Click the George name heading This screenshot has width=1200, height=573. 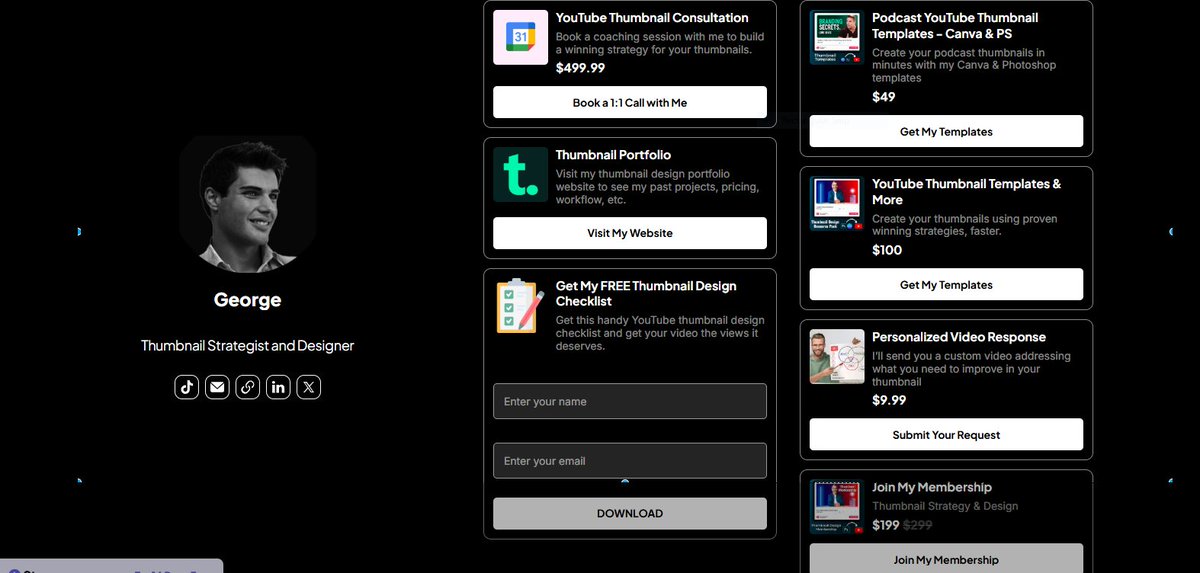pos(248,300)
